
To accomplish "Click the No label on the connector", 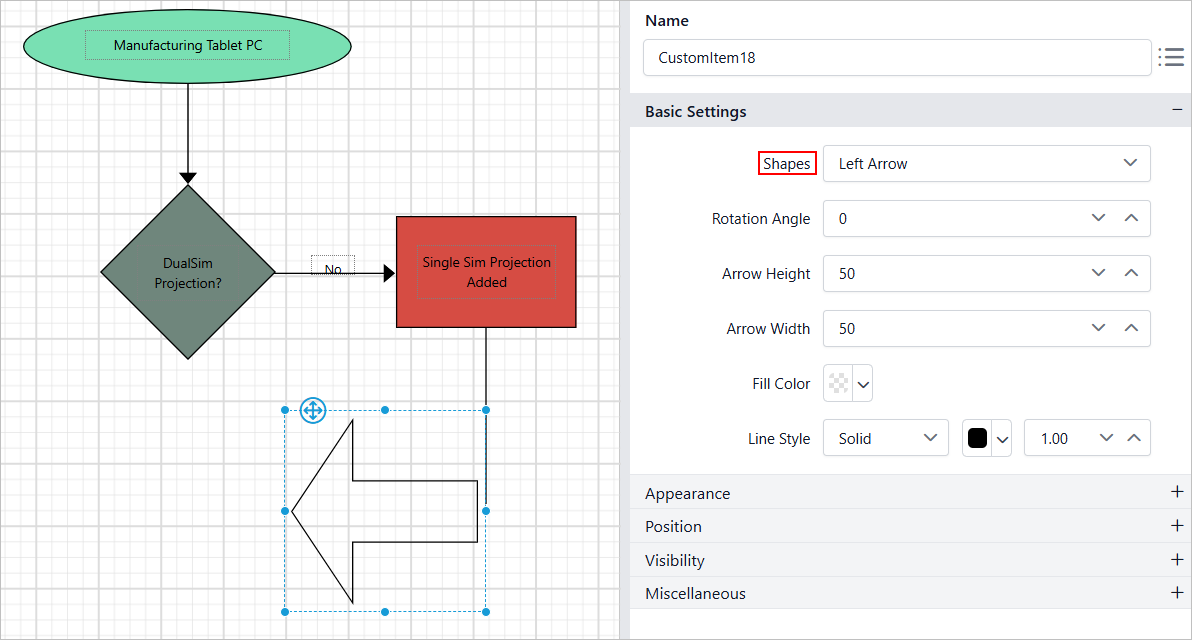I will pyautogui.click(x=333, y=268).
